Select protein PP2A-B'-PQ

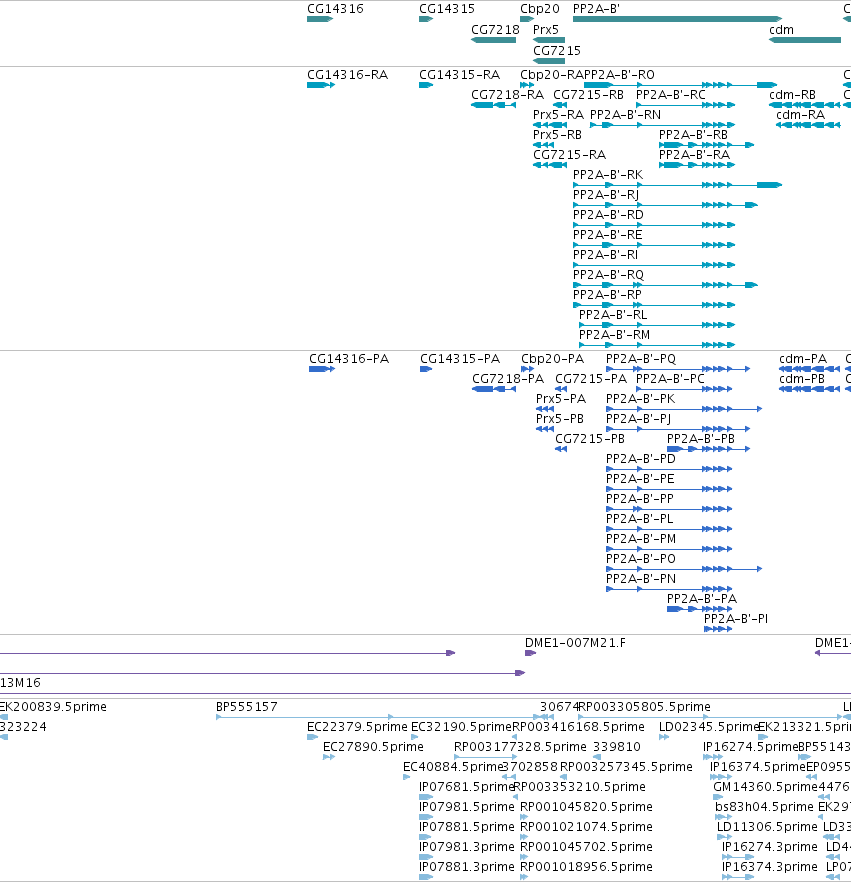(678, 369)
